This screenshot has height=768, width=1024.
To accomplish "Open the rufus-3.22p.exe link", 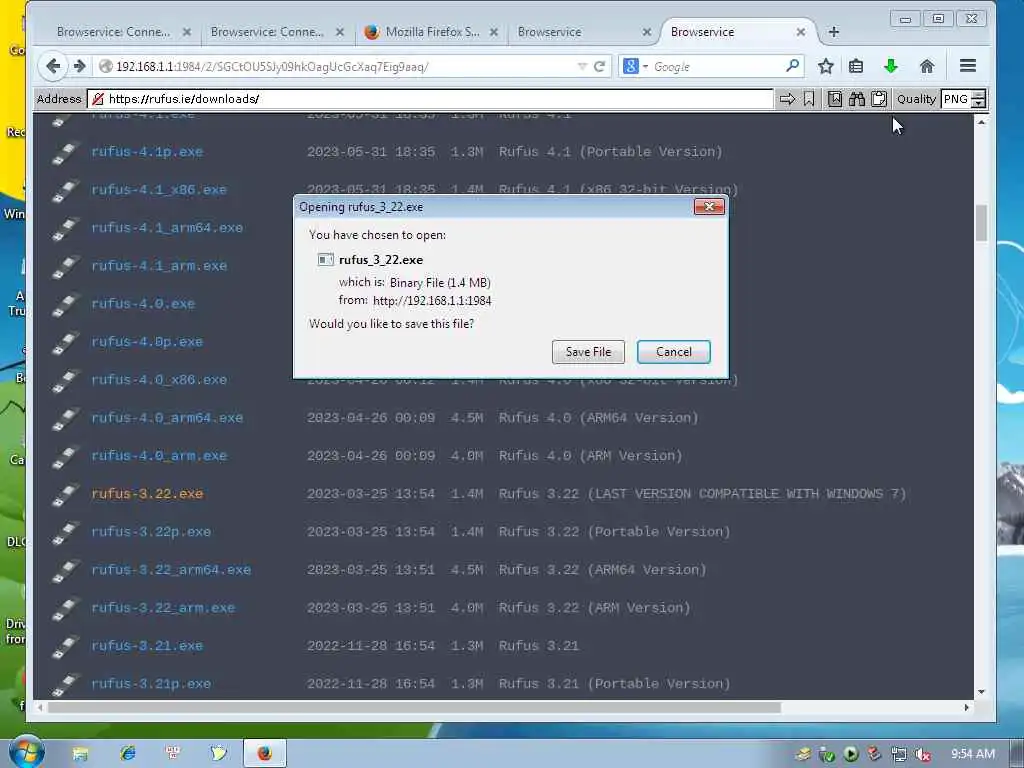I will point(151,532).
